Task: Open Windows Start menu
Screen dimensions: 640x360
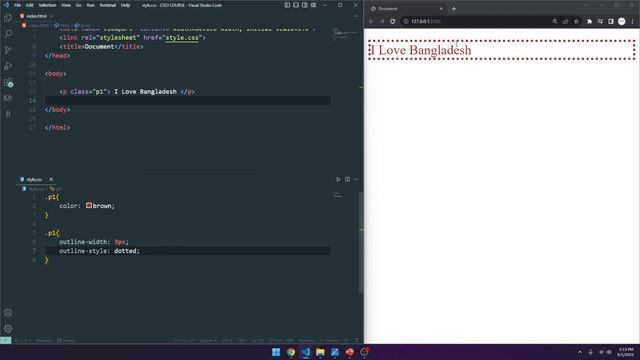Action: point(276,352)
